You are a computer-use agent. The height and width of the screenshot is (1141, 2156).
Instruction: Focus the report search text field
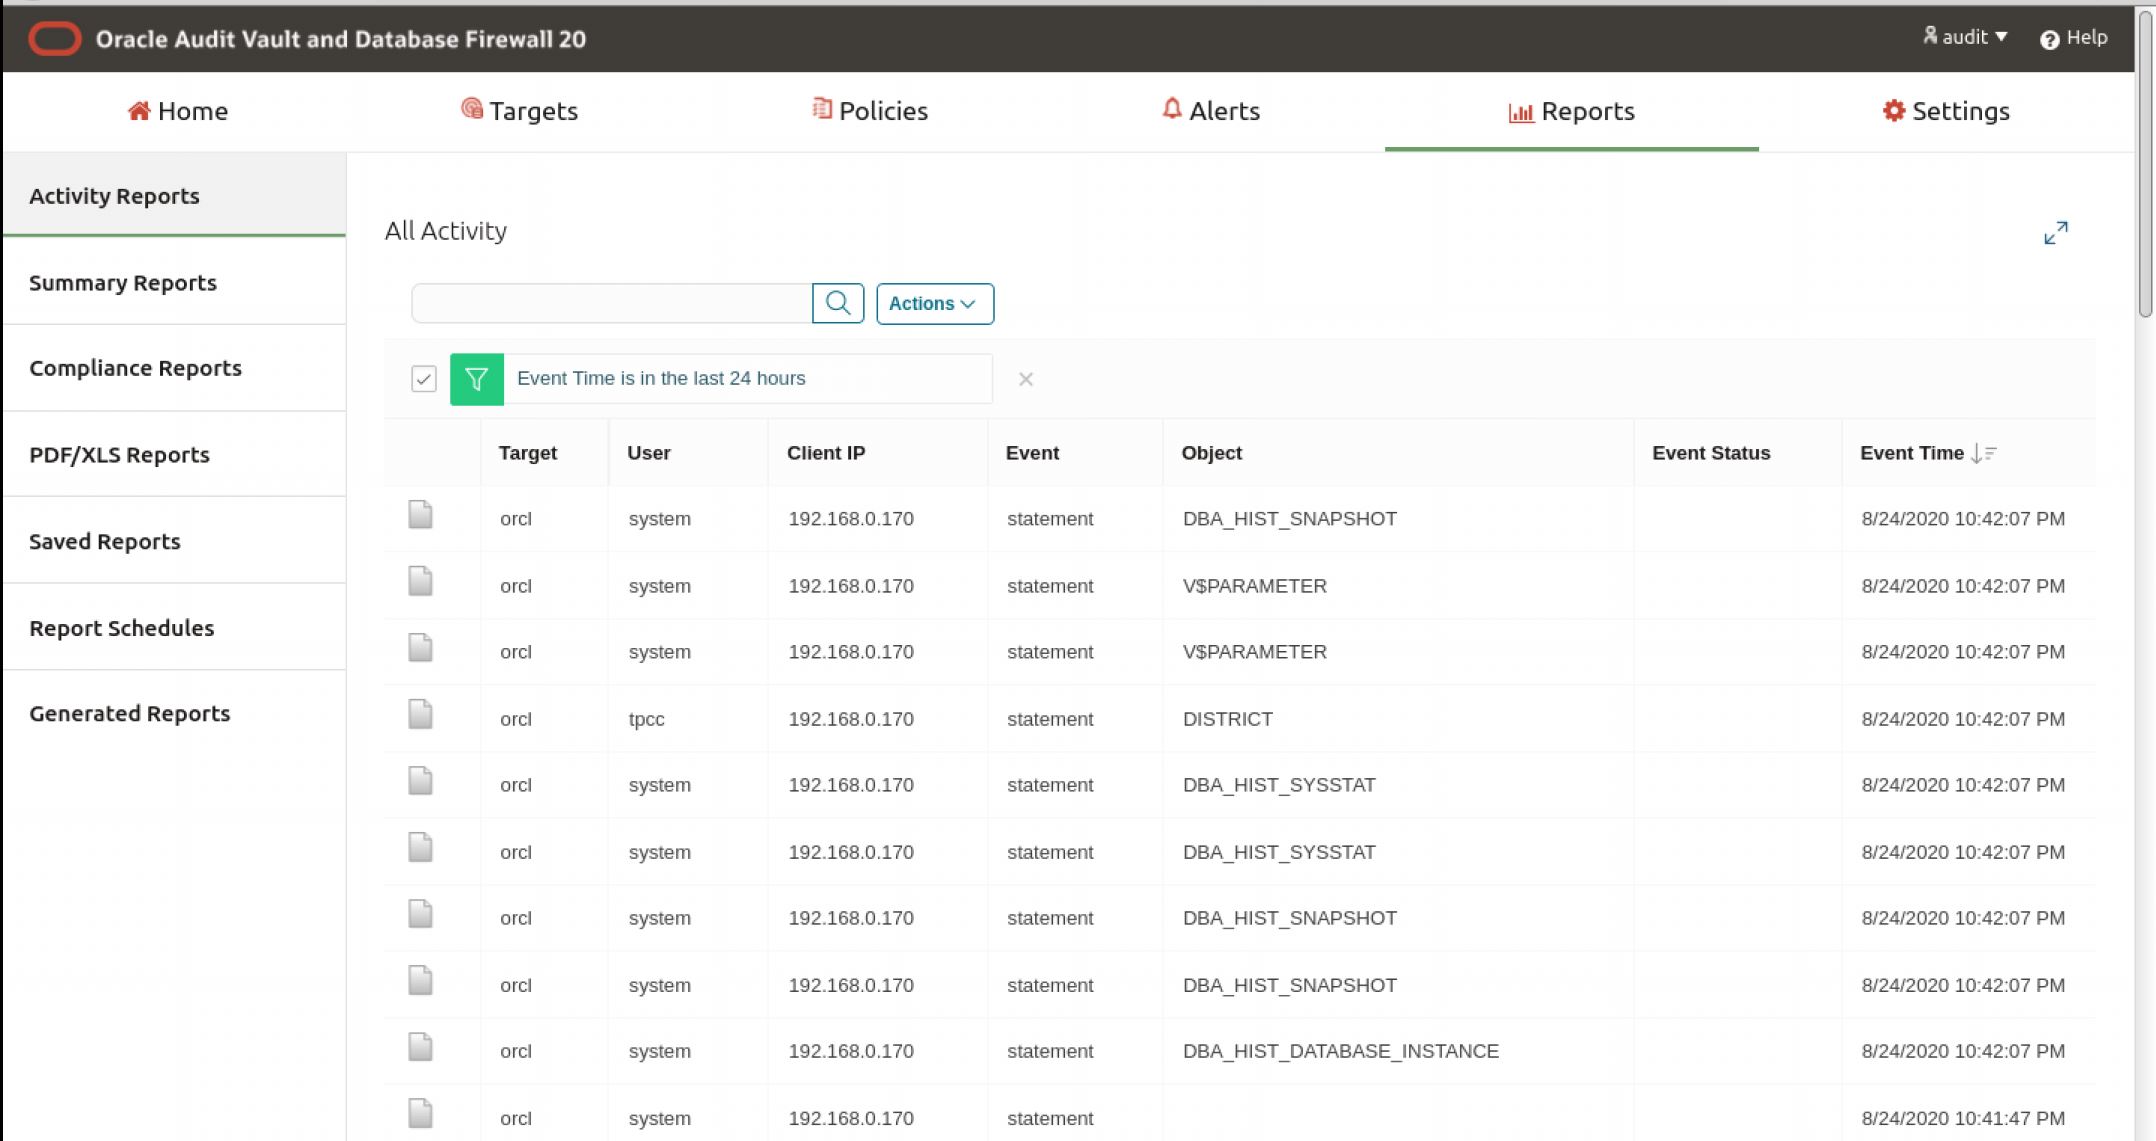click(611, 303)
